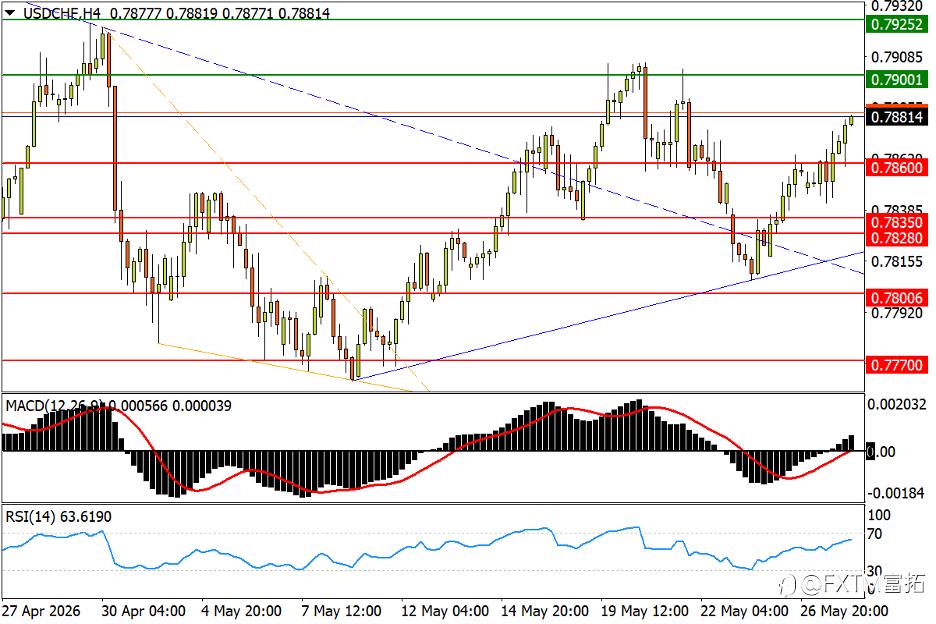
Task: Click the 0.79085 price scale value
Action: coord(897,57)
